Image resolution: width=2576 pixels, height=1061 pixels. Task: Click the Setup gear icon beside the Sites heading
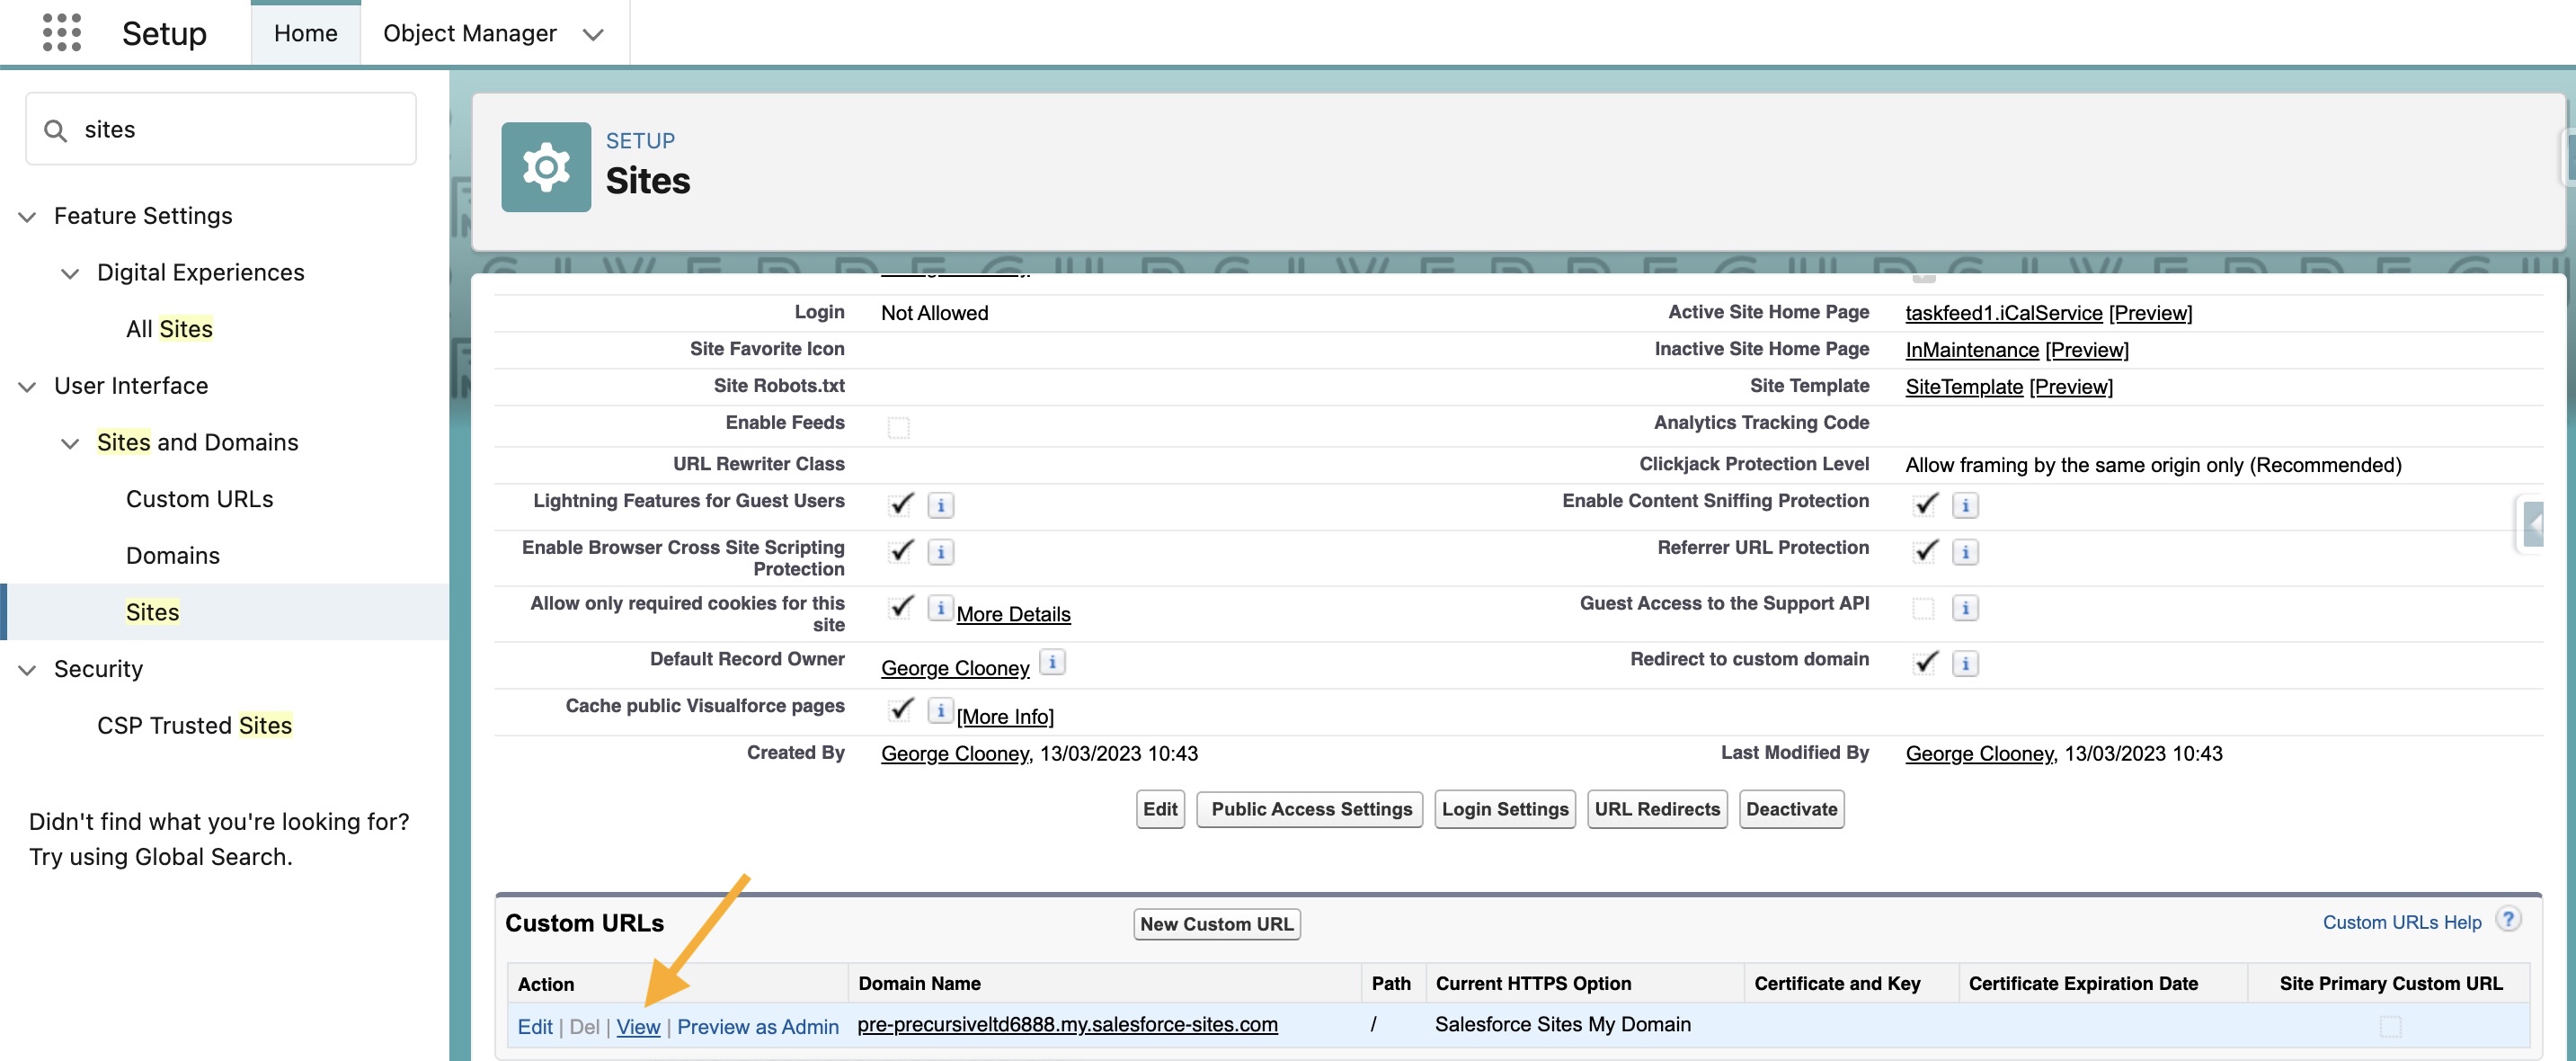(x=546, y=166)
